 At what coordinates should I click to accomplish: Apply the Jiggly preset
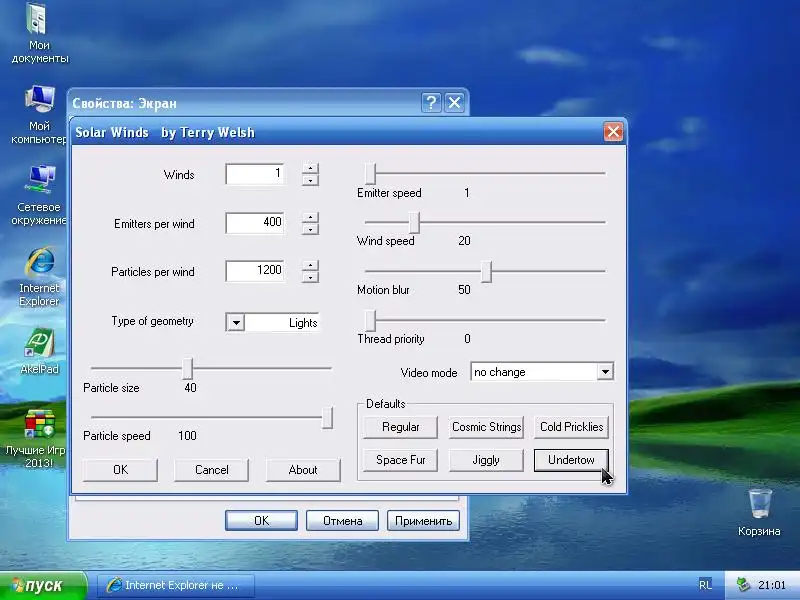[486, 460]
